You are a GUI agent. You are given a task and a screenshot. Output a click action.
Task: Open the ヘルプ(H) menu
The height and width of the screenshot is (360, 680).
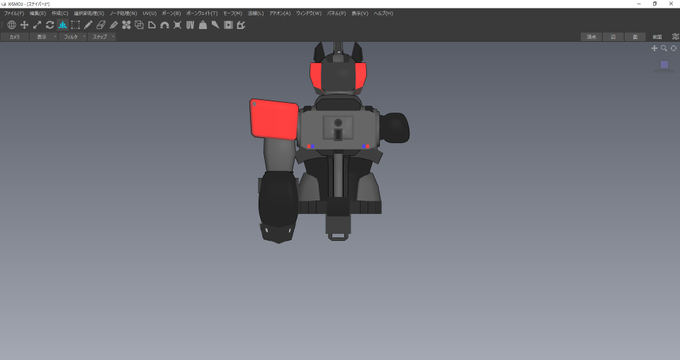pos(383,13)
